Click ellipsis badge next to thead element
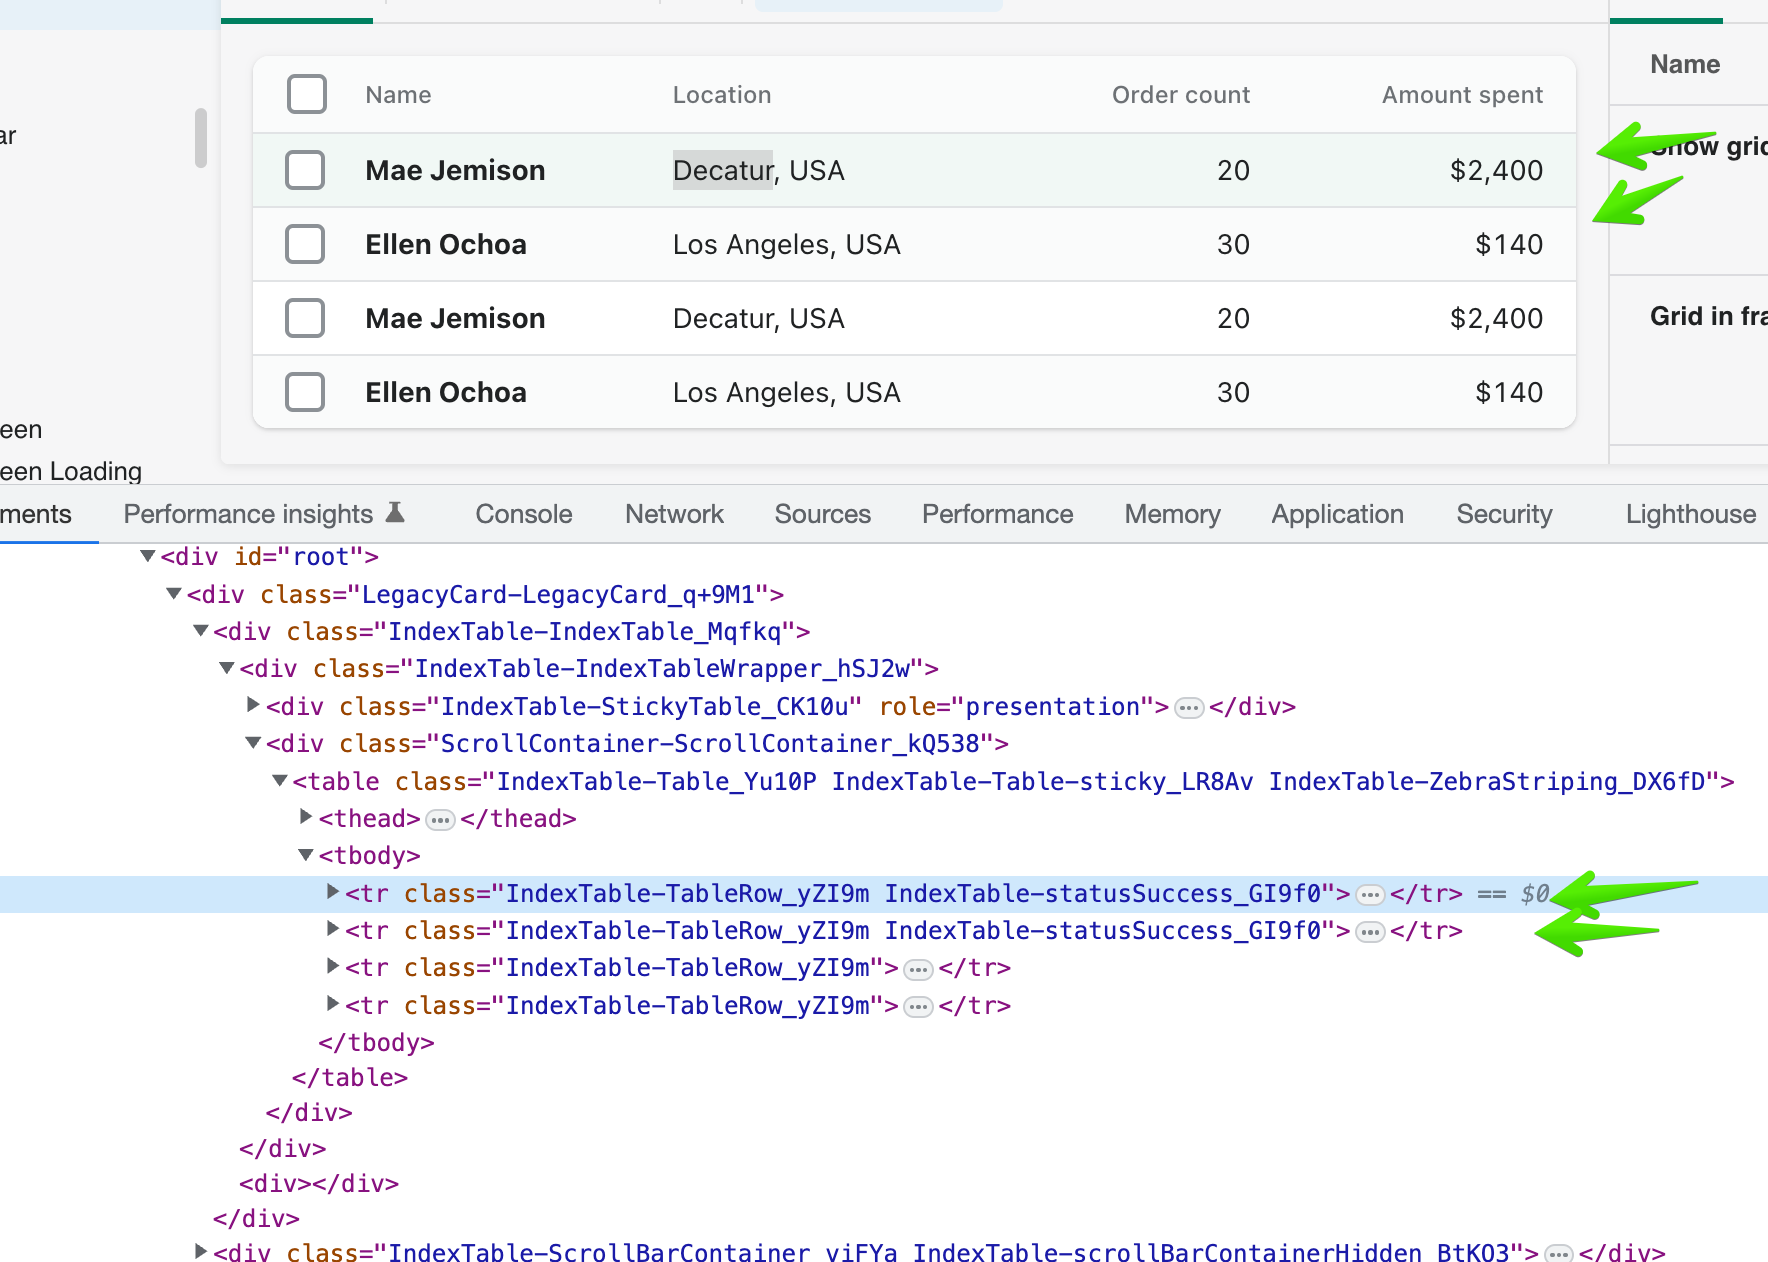Screen dimensions: 1768x1262 tap(440, 820)
